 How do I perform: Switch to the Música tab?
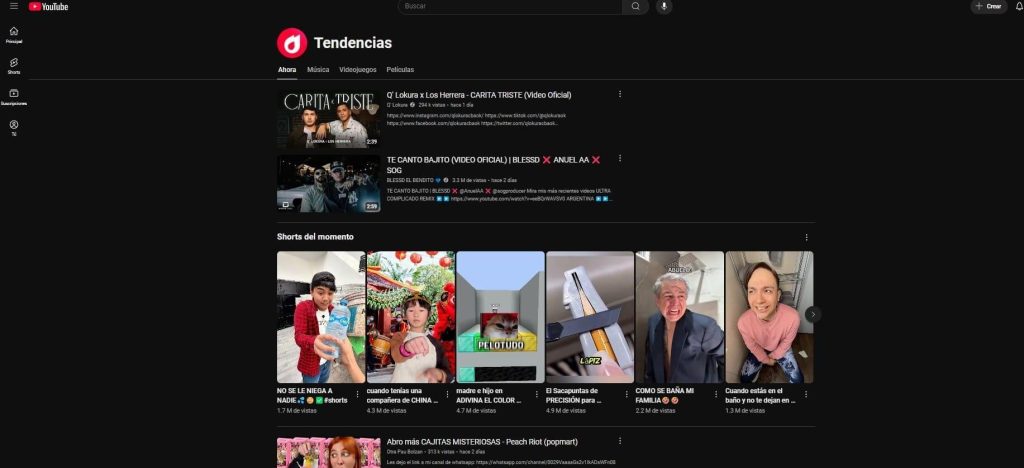point(318,70)
